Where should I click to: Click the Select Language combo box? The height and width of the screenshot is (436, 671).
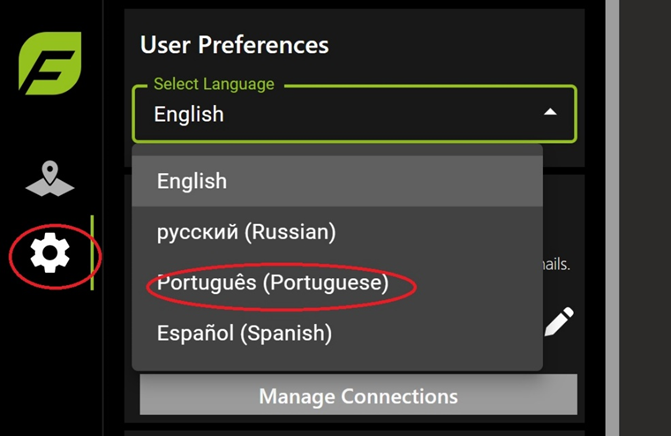355,114
